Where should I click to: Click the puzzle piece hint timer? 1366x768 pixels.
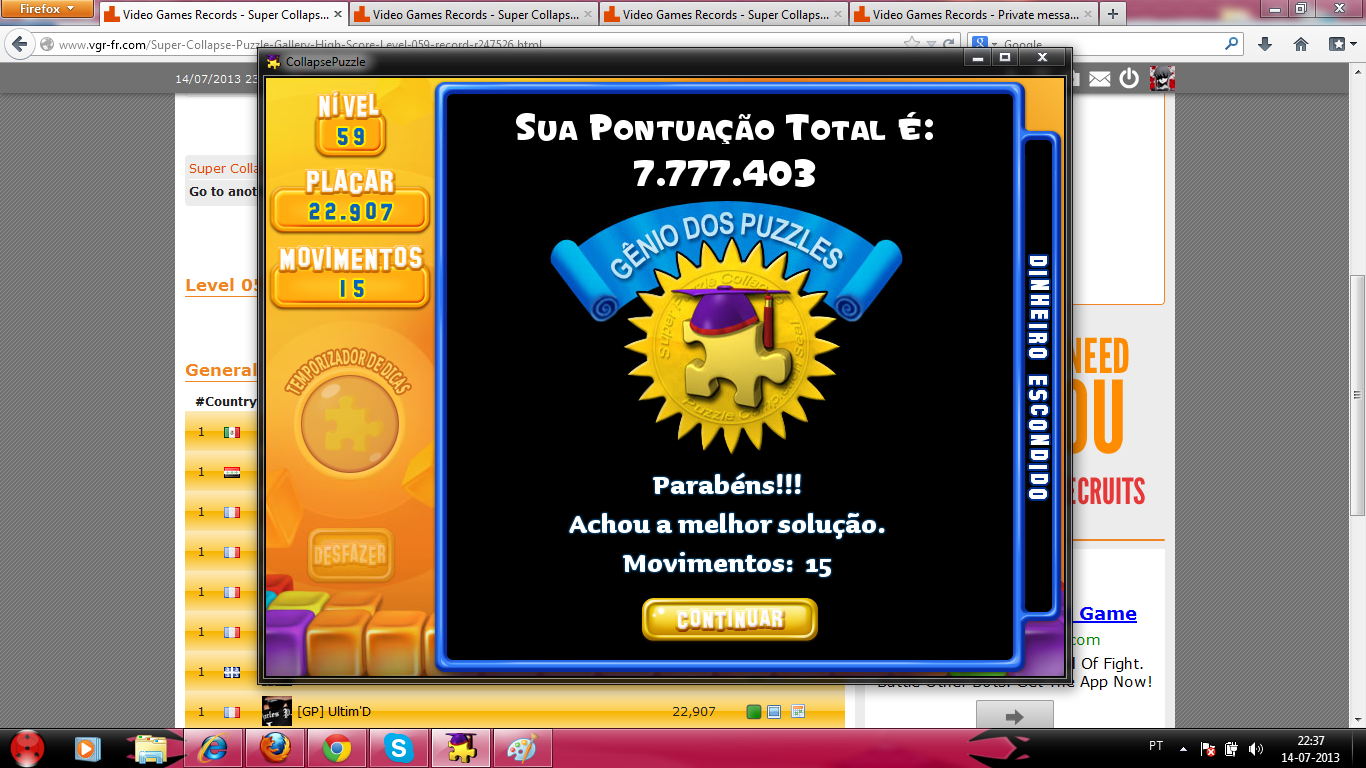click(x=349, y=424)
